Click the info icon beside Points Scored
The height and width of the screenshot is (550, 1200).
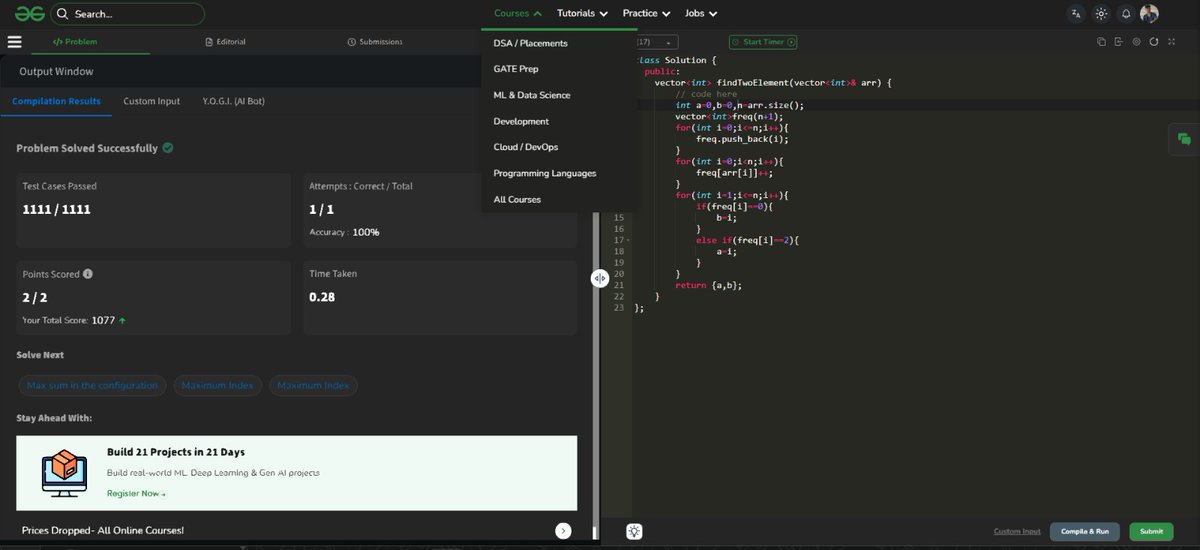pyautogui.click(x=88, y=274)
